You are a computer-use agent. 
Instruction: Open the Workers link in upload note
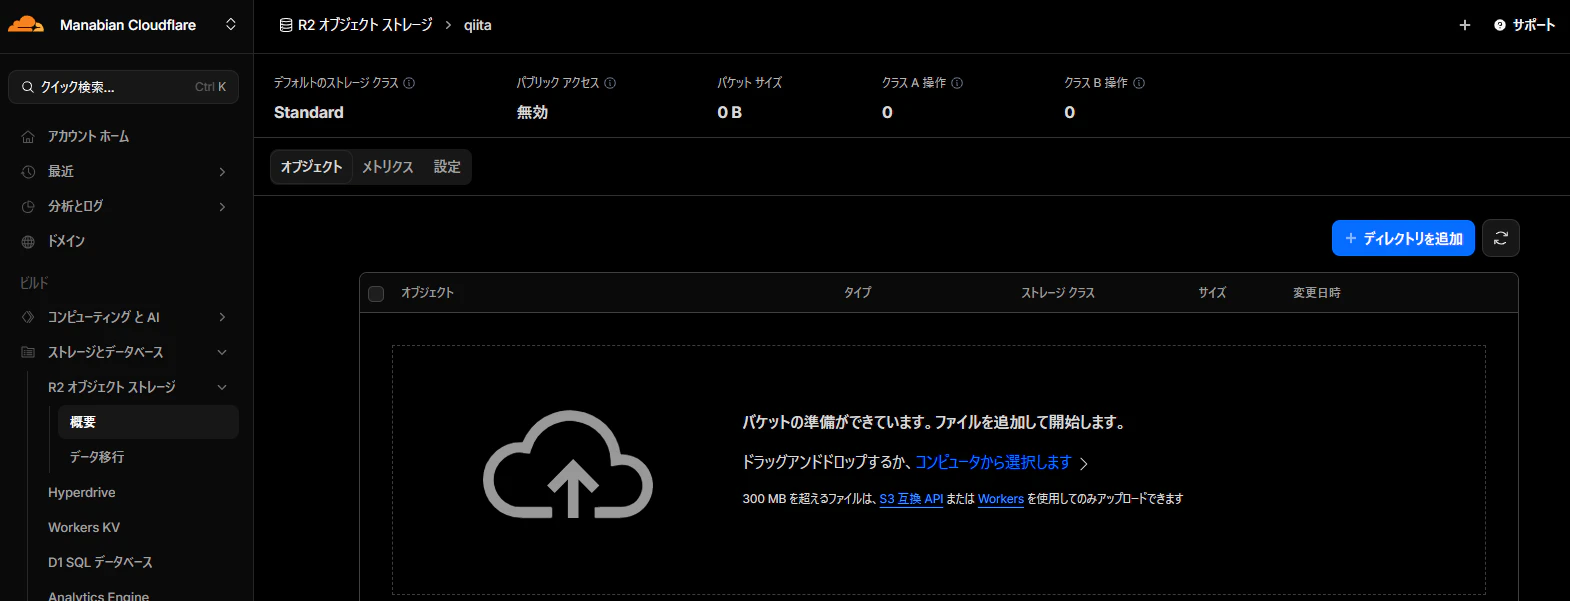pyautogui.click(x=1001, y=499)
